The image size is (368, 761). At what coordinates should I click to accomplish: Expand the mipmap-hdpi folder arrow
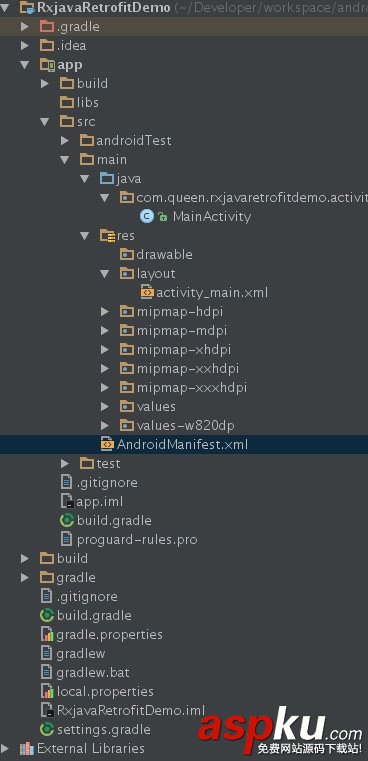104,312
